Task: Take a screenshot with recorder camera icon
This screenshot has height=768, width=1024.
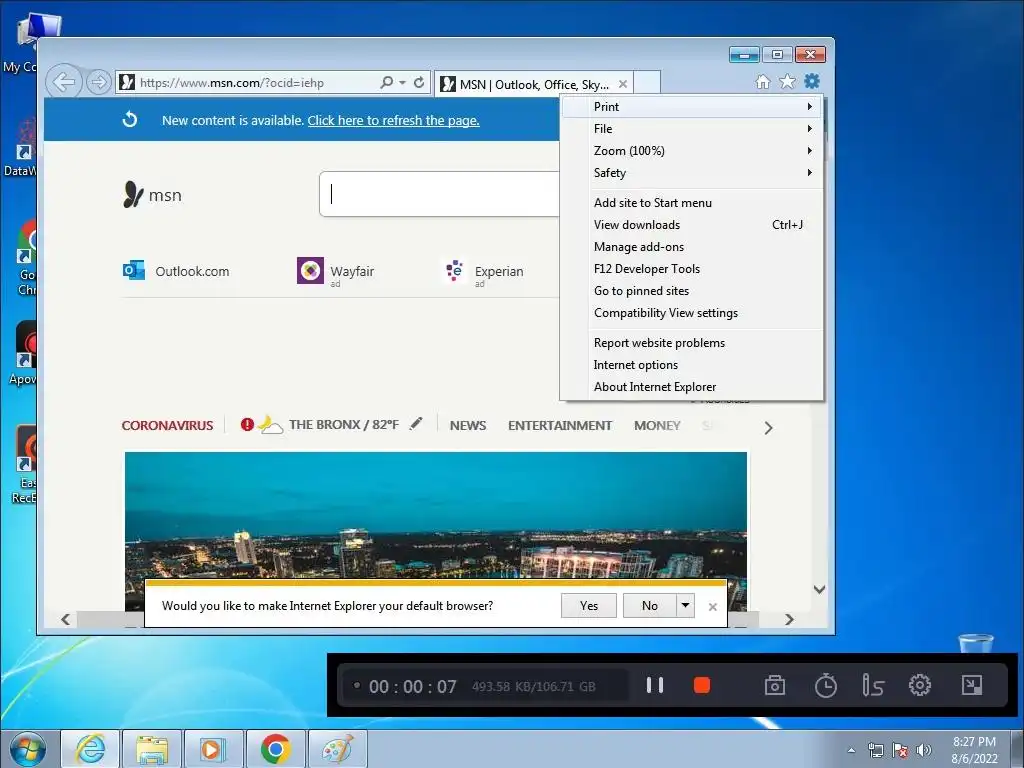Action: pyautogui.click(x=775, y=685)
